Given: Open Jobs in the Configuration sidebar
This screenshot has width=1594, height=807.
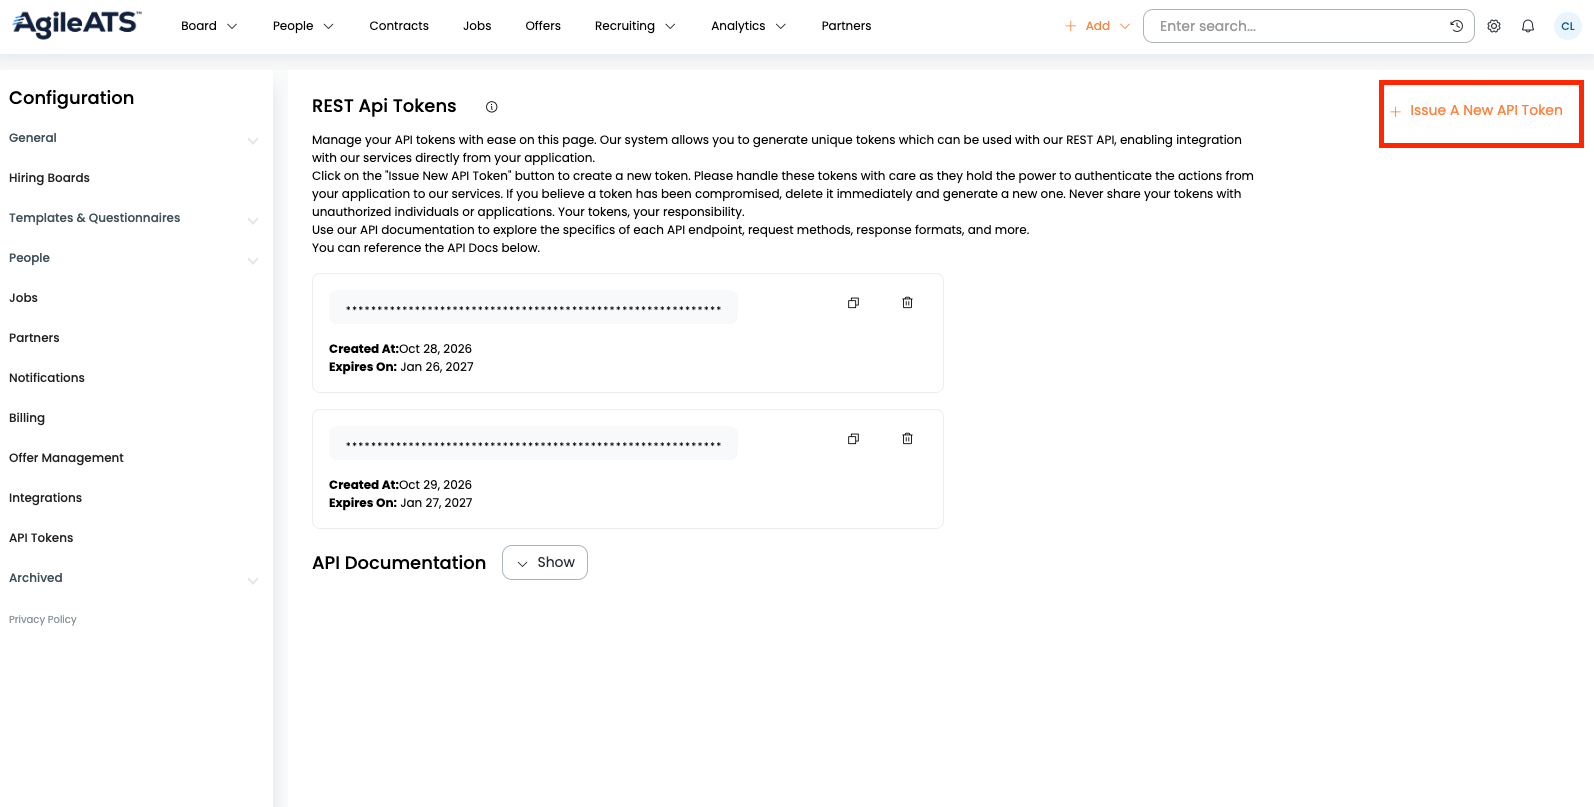Looking at the screenshot, I should 23,298.
